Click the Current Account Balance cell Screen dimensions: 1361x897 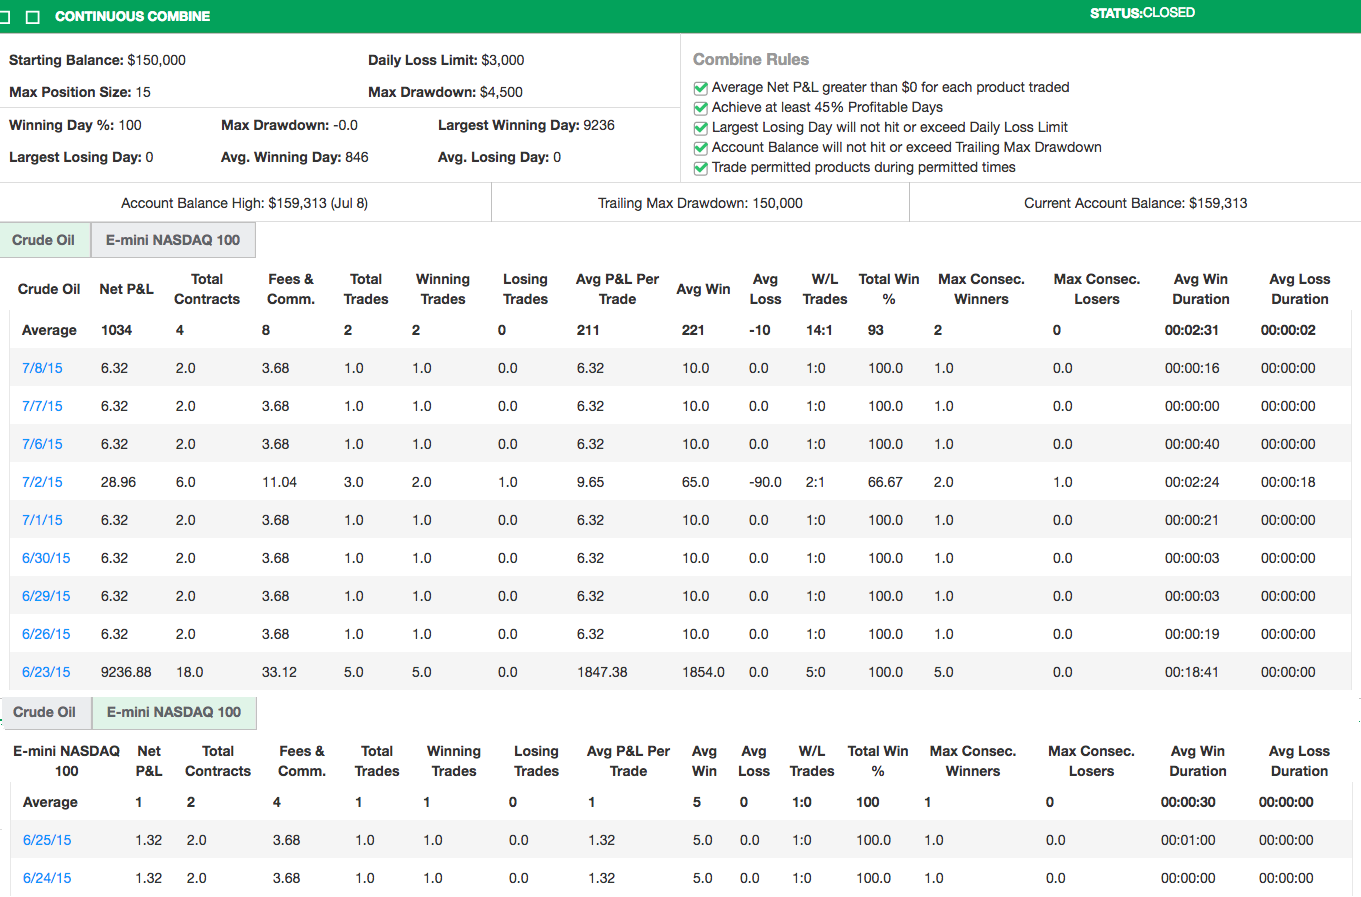pos(1135,203)
